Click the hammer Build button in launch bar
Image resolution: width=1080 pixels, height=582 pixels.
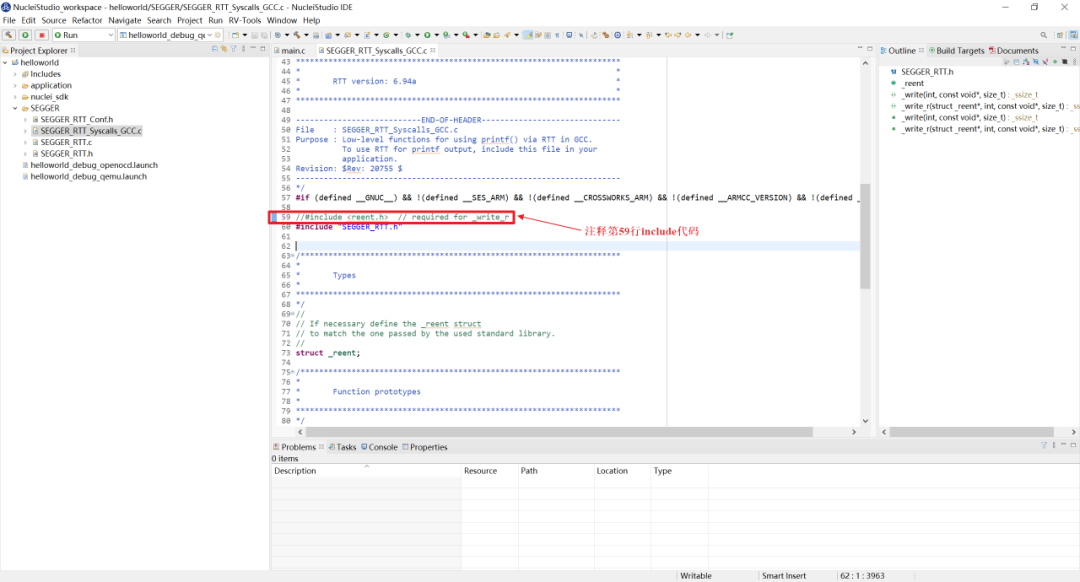[9, 35]
